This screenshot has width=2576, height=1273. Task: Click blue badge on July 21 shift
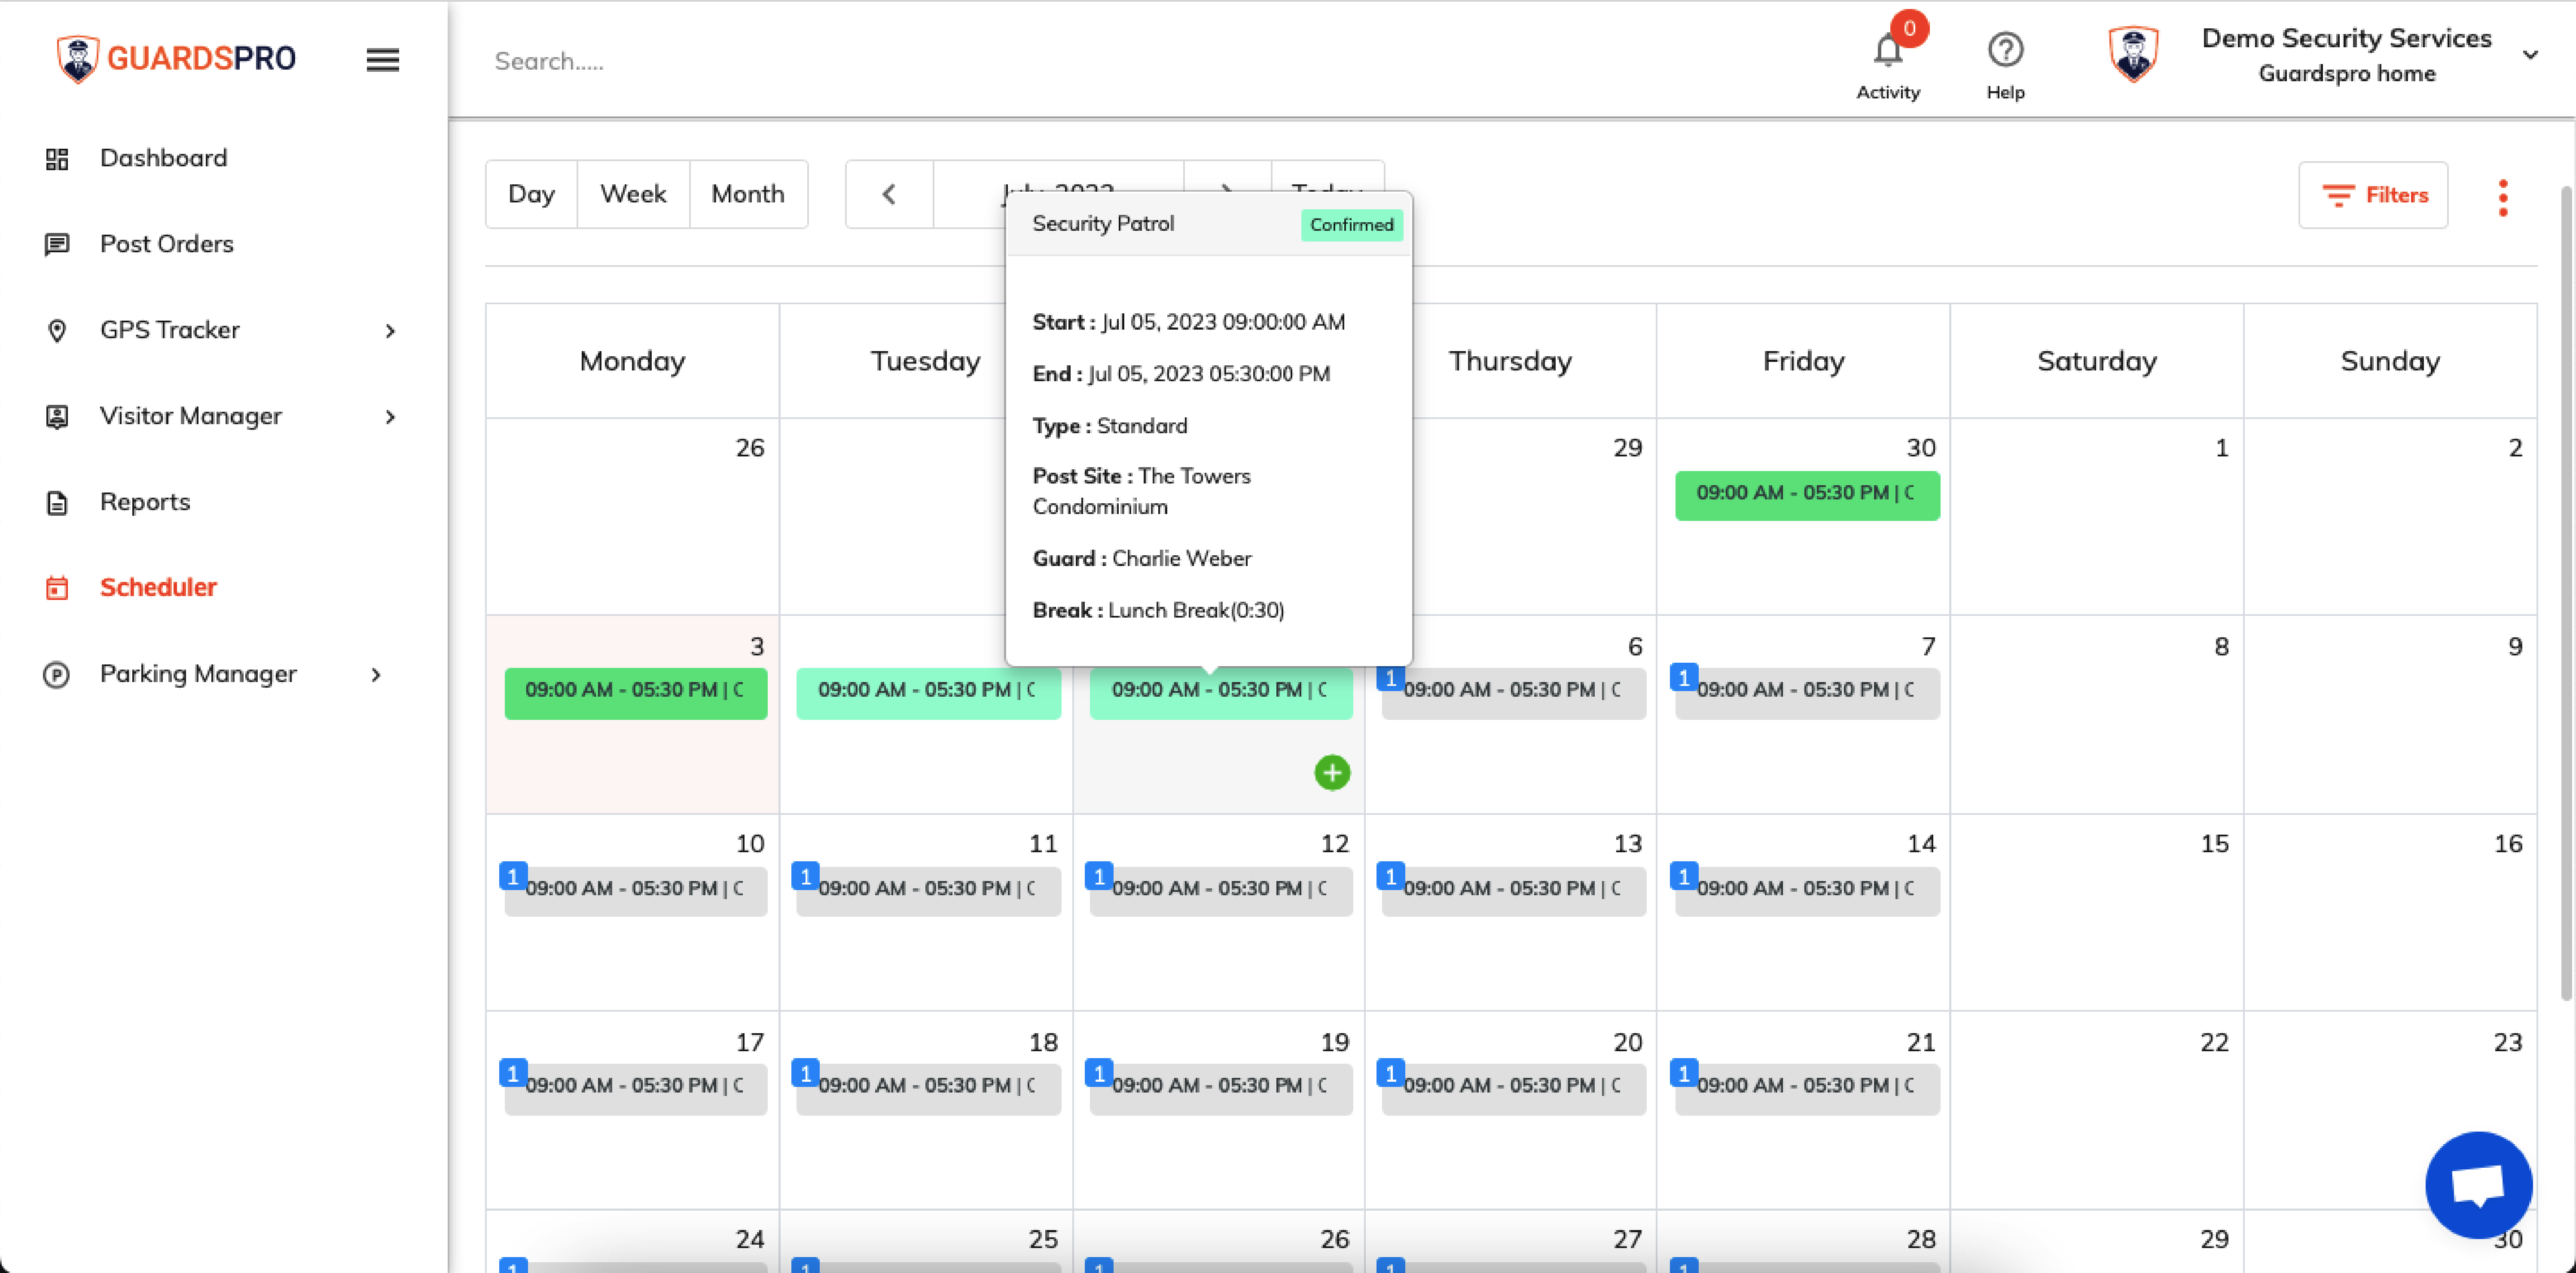point(1684,1073)
